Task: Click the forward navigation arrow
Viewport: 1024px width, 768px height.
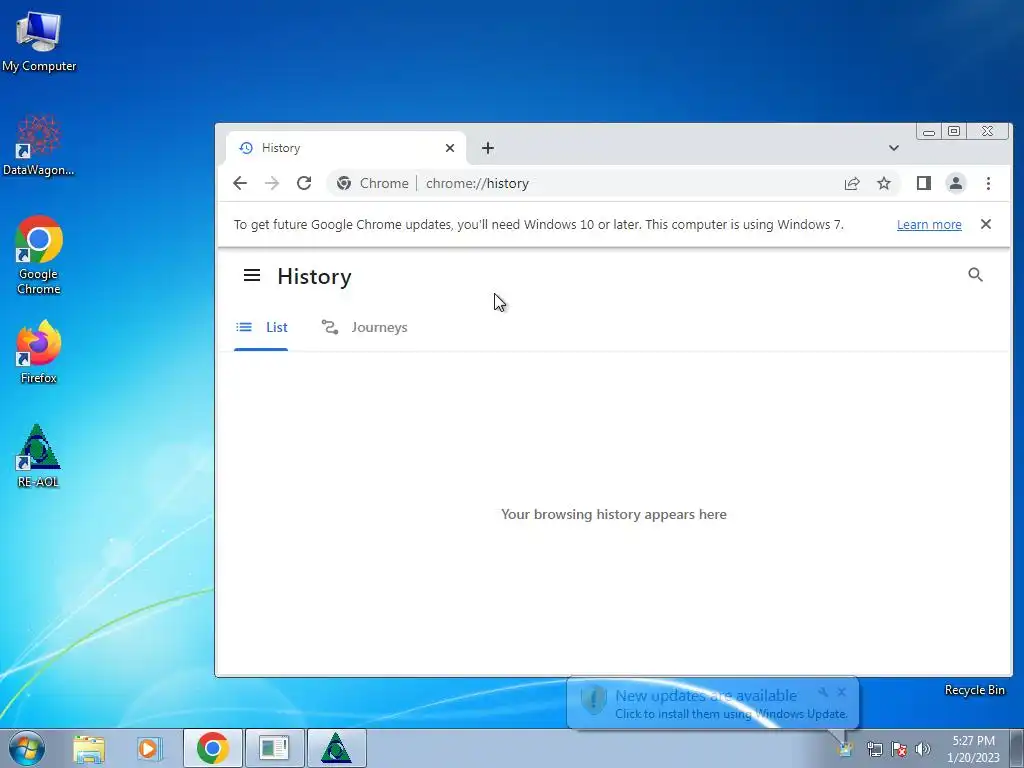Action: click(272, 184)
